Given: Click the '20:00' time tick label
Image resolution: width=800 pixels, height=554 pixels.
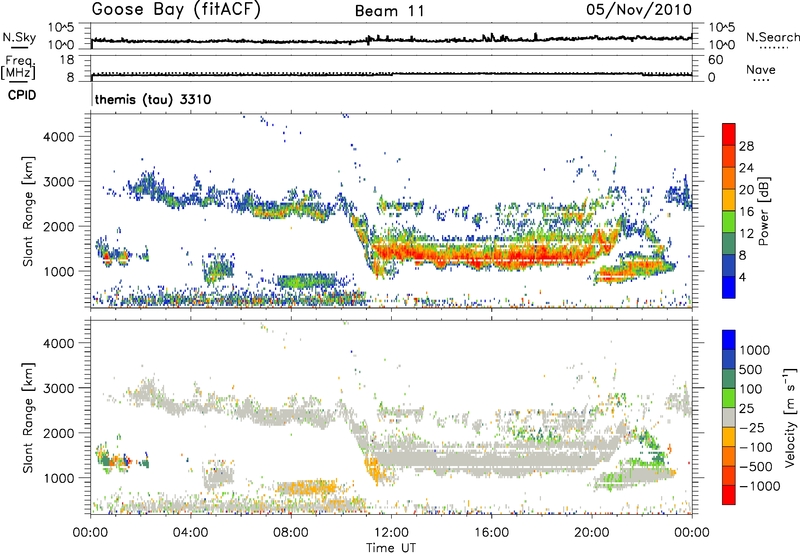Looking at the screenshot, I should [591, 533].
